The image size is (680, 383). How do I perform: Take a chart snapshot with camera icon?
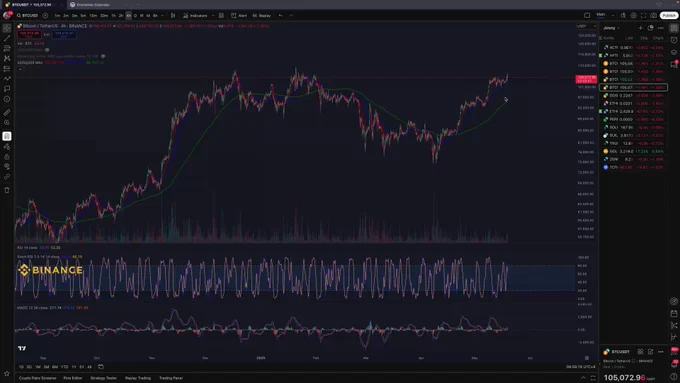pyautogui.click(x=654, y=16)
